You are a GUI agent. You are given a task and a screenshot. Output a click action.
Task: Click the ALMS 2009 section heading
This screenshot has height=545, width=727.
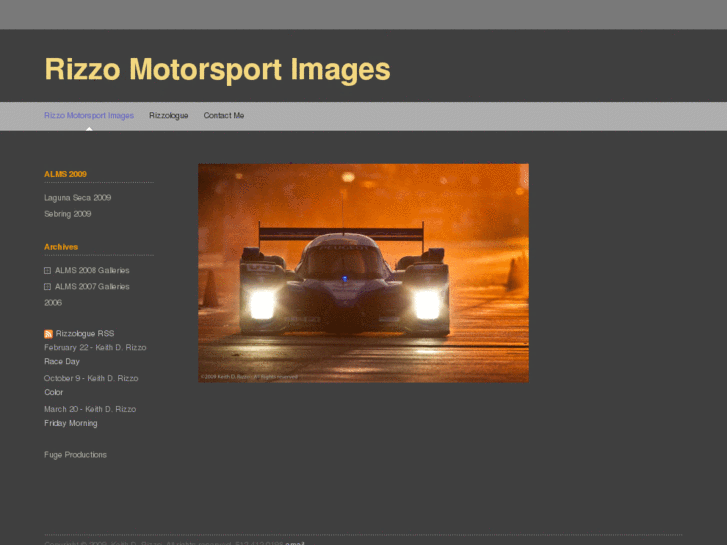pos(65,174)
